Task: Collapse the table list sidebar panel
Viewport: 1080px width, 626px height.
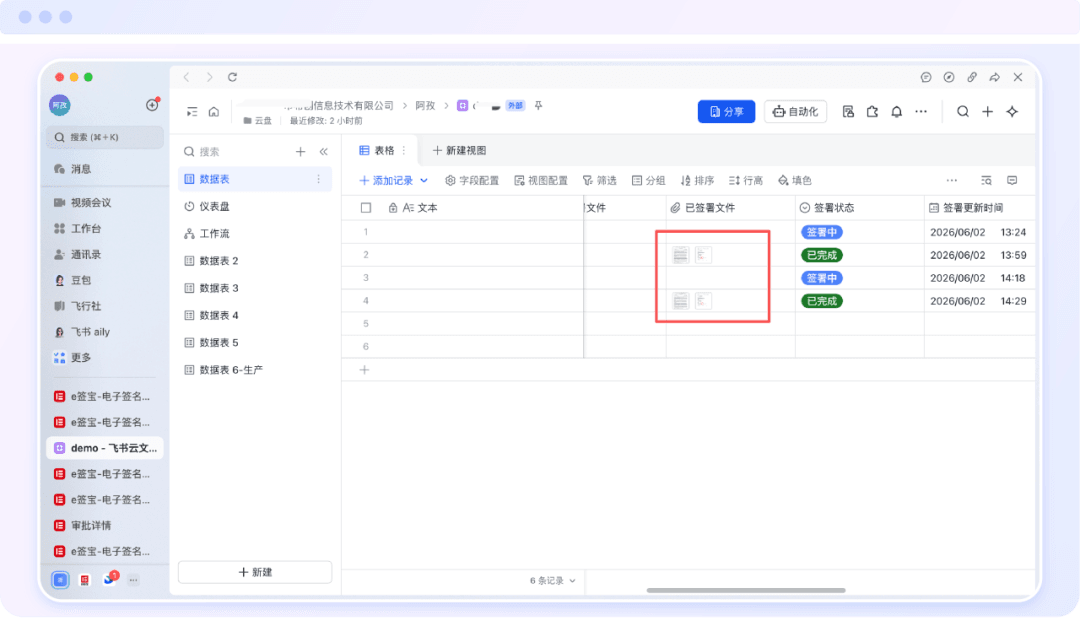Action: click(x=324, y=152)
